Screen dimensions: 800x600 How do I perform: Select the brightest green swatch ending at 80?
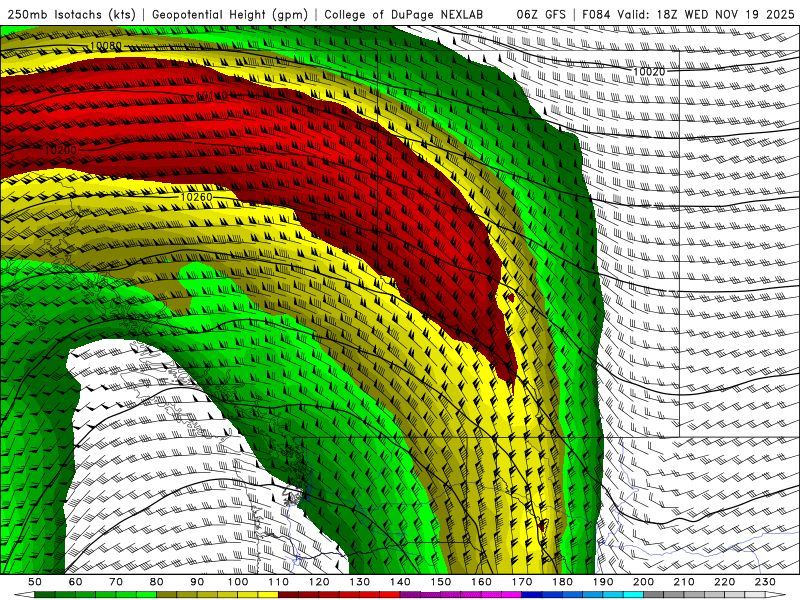click(146, 595)
